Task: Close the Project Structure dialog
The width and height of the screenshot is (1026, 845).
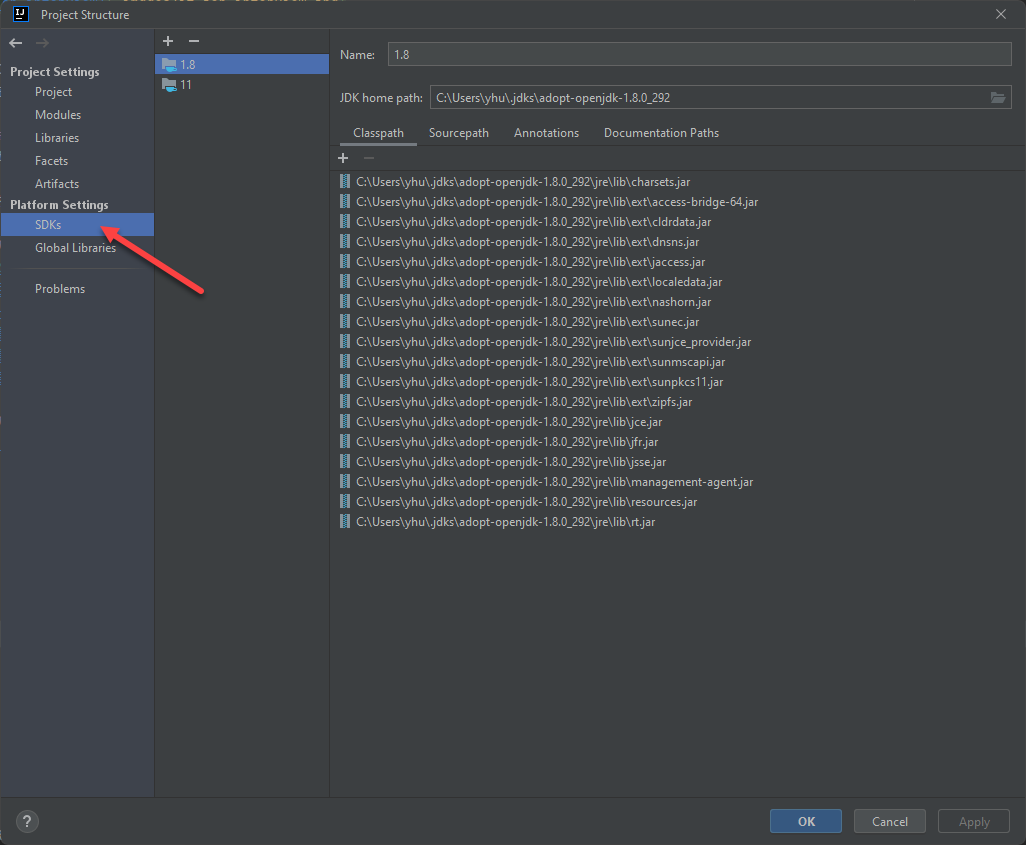Action: (1000, 14)
